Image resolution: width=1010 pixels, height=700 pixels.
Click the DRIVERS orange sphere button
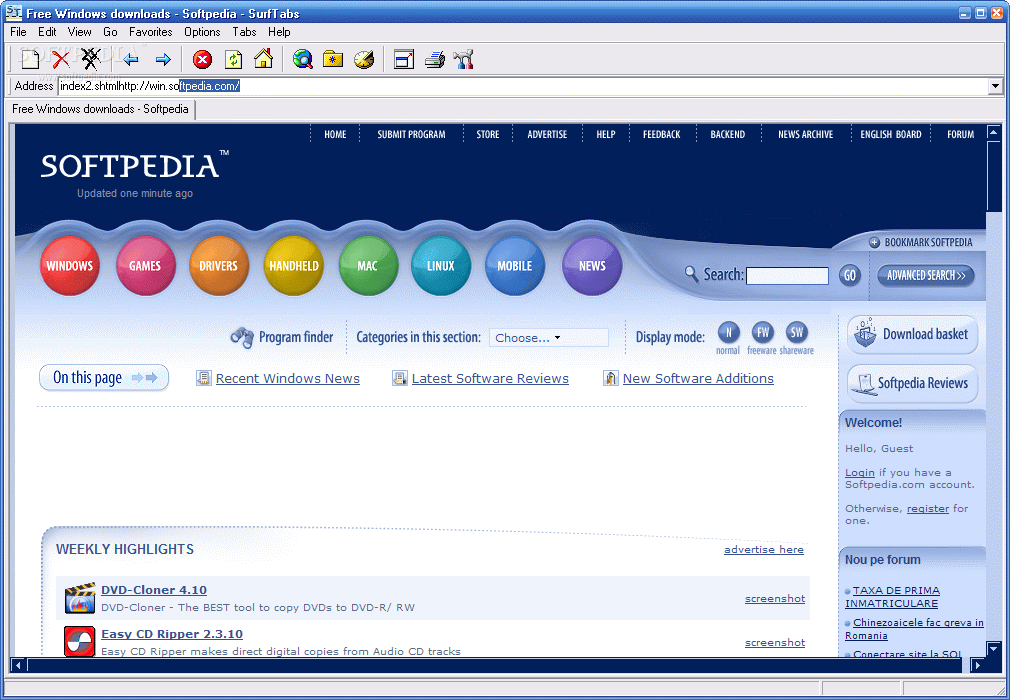[x=218, y=266]
